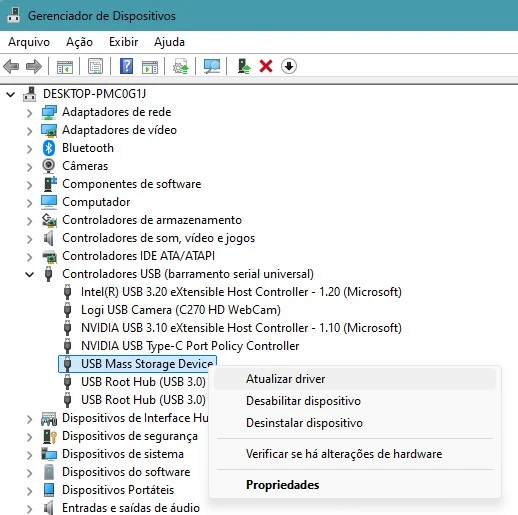
Task: Collapse the DESKTOP-PMC0G1J root node
Action: coord(11,95)
